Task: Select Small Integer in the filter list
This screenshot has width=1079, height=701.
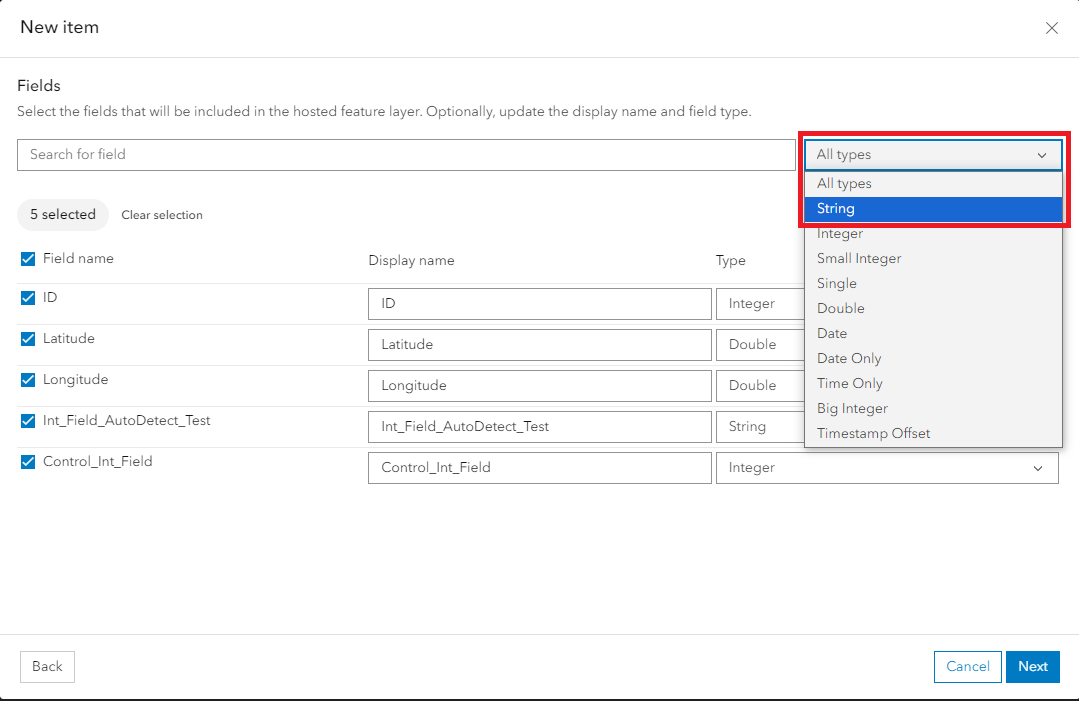Action: [x=859, y=259]
